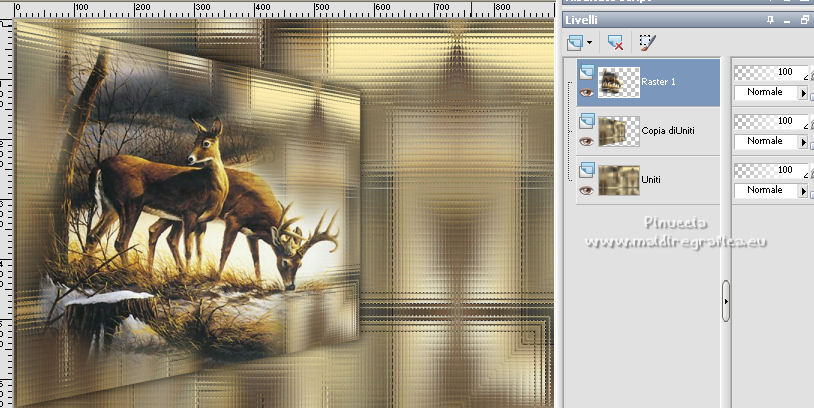Adjust Raster 1 opacity slider at 100
This screenshot has height=408, width=814.
(x=771, y=72)
